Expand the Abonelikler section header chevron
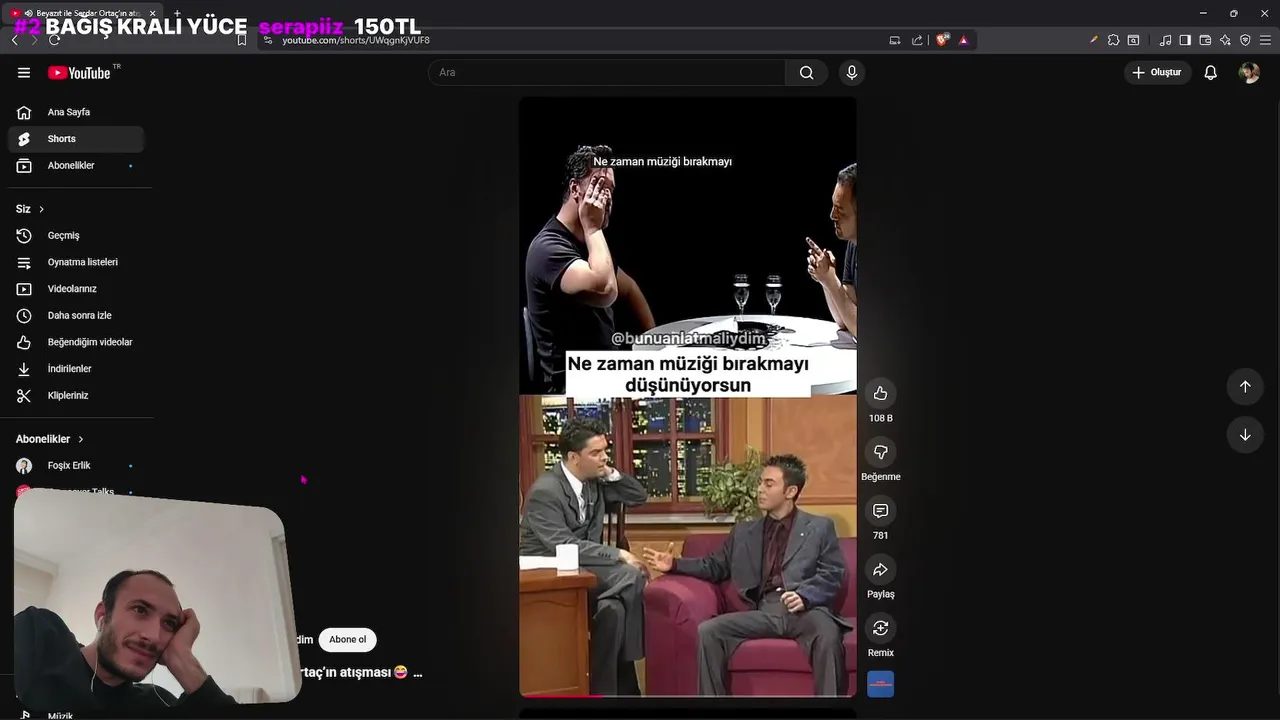 tap(81, 439)
